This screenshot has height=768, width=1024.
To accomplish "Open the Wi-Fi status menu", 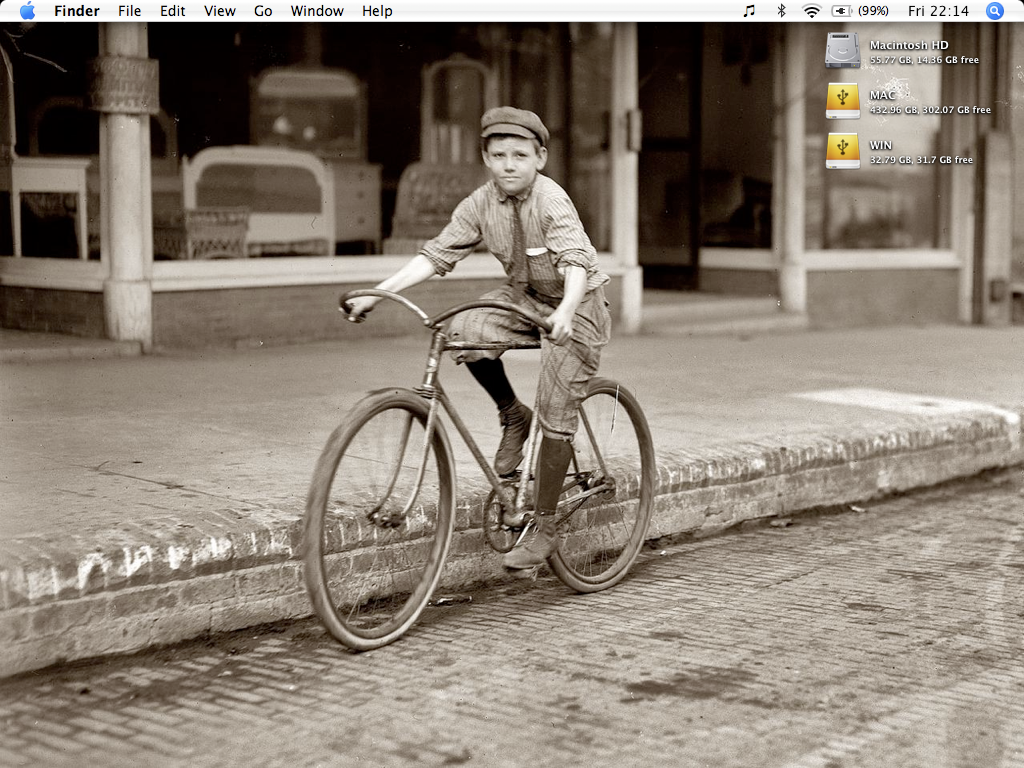I will click(811, 11).
